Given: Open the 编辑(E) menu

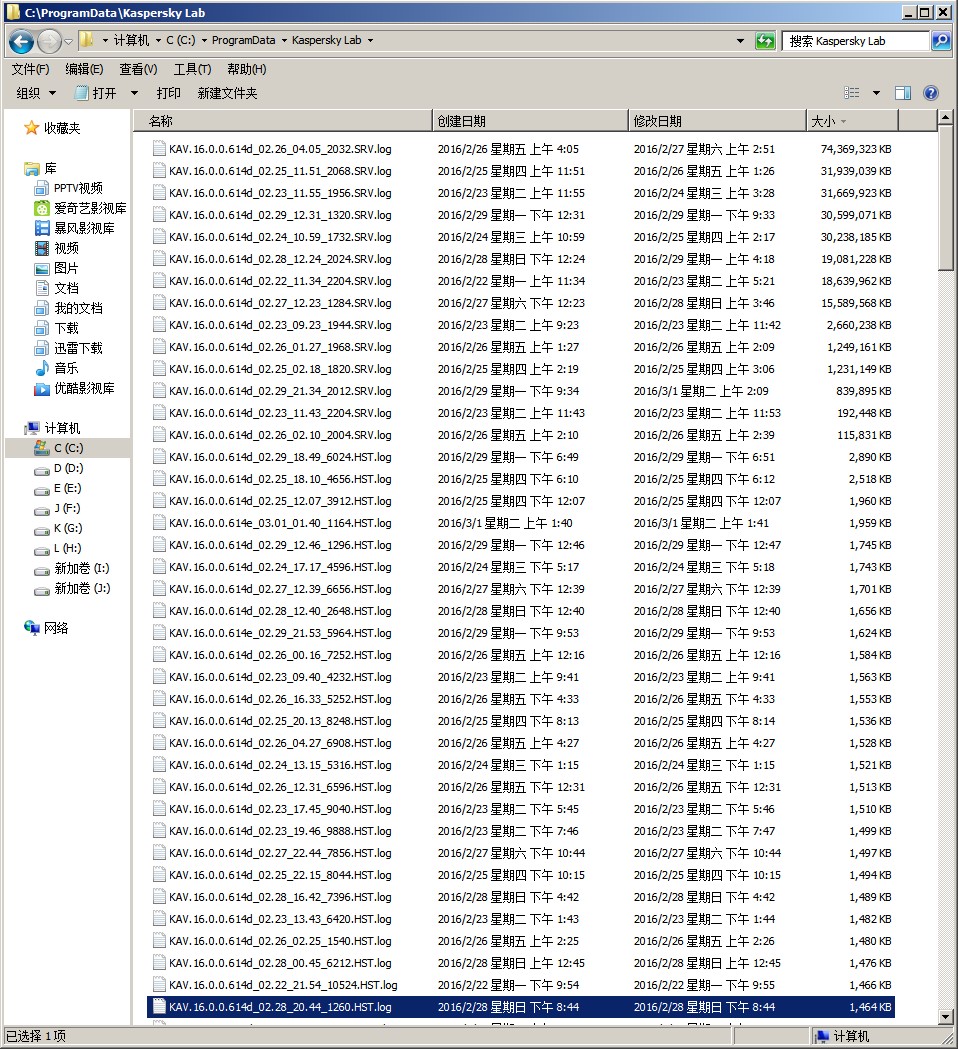Looking at the screenshot, I should click(84, 69).
